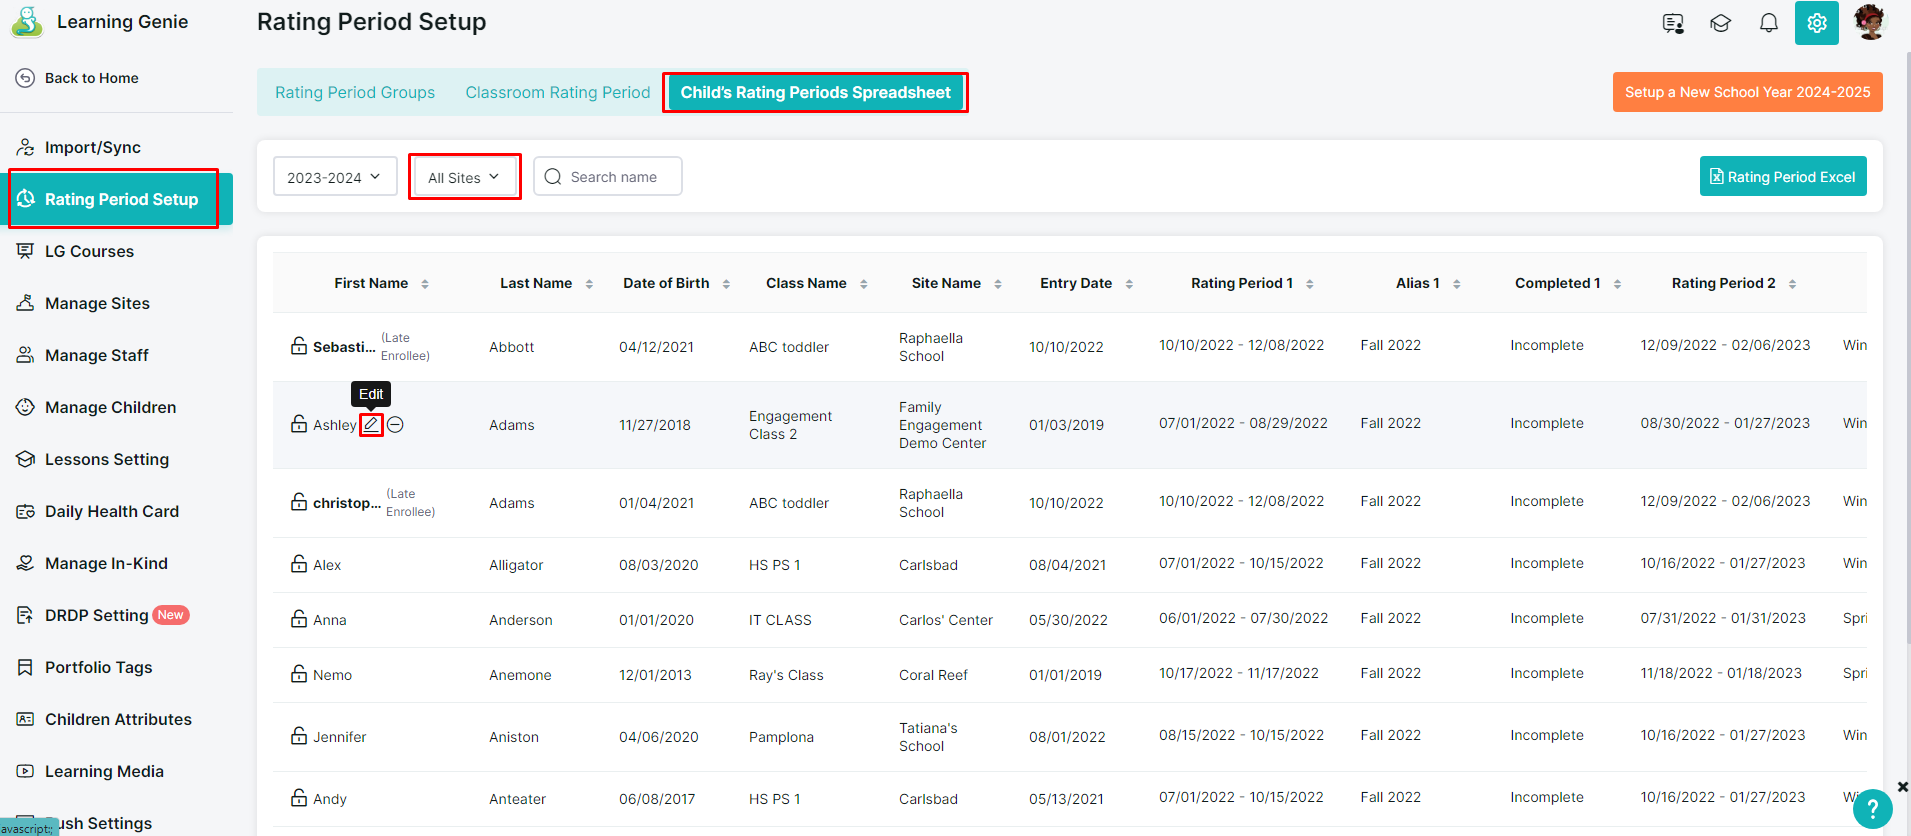Open the blue help question mark bubble
Screen dimensions: 1911x836
click(x=1873, y=809)
